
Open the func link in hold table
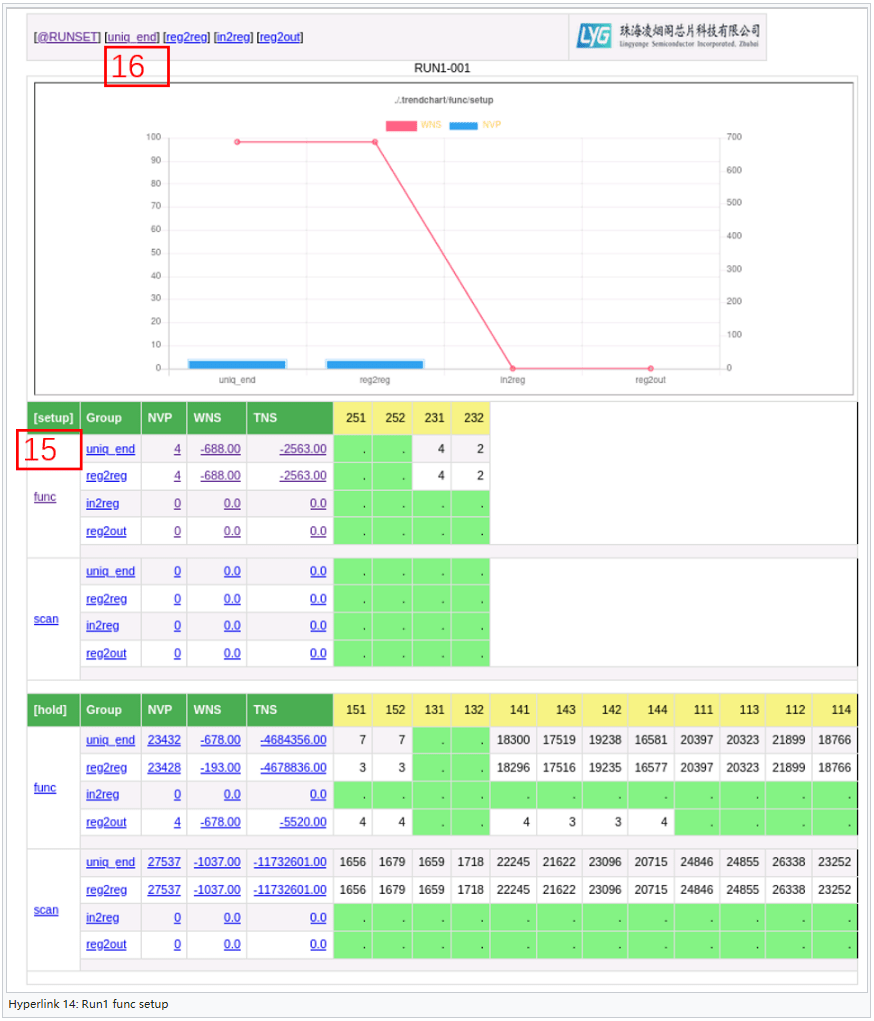coord(45,788)
